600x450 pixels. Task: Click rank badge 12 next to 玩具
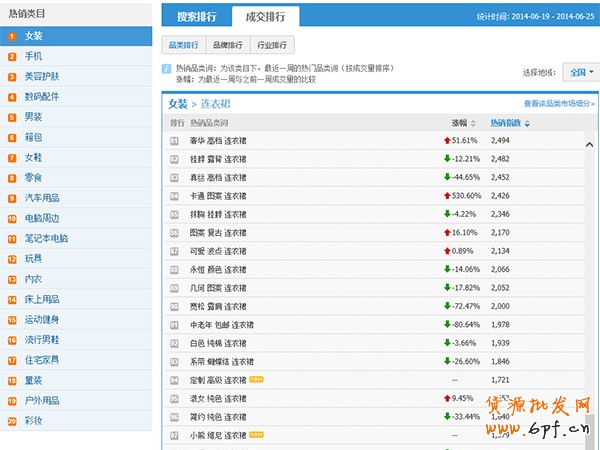(x=12, y=260)
